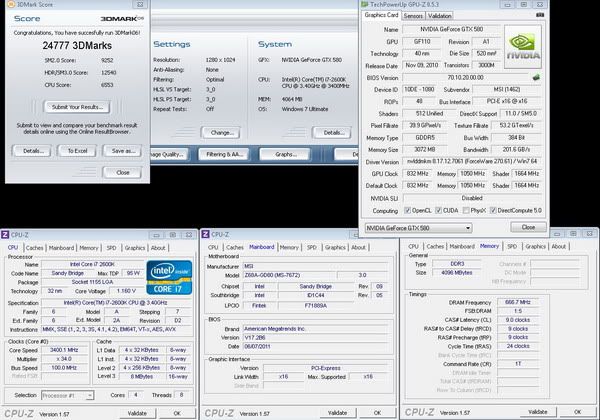Open the Caches tab in the CPU-Z processor window
Viewport: 600px width, 420px height.
tap(35, 248)
